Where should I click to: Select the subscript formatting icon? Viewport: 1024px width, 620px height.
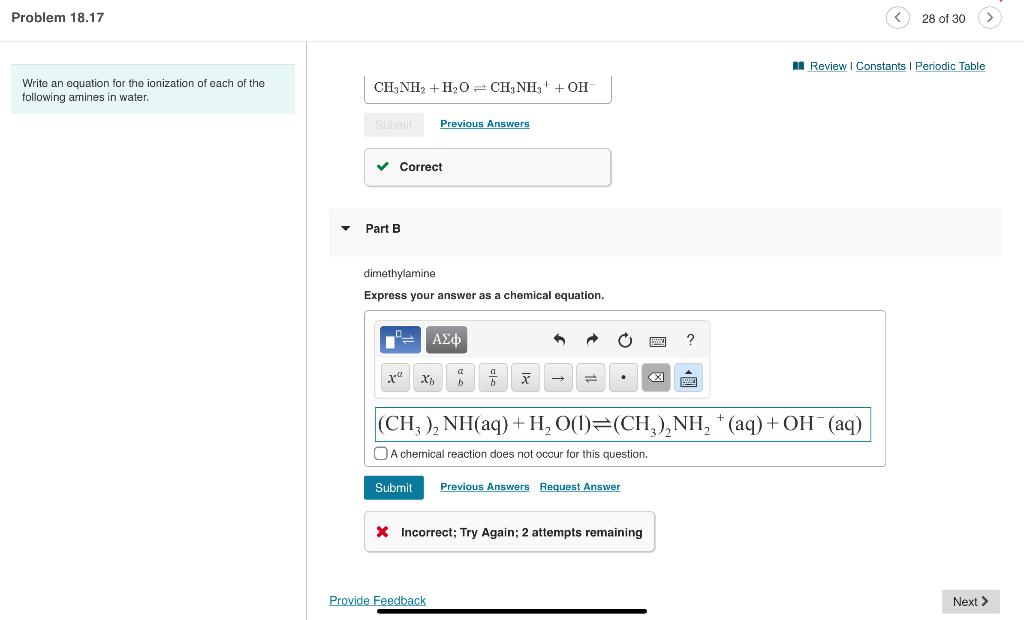(x=427, y=378)
